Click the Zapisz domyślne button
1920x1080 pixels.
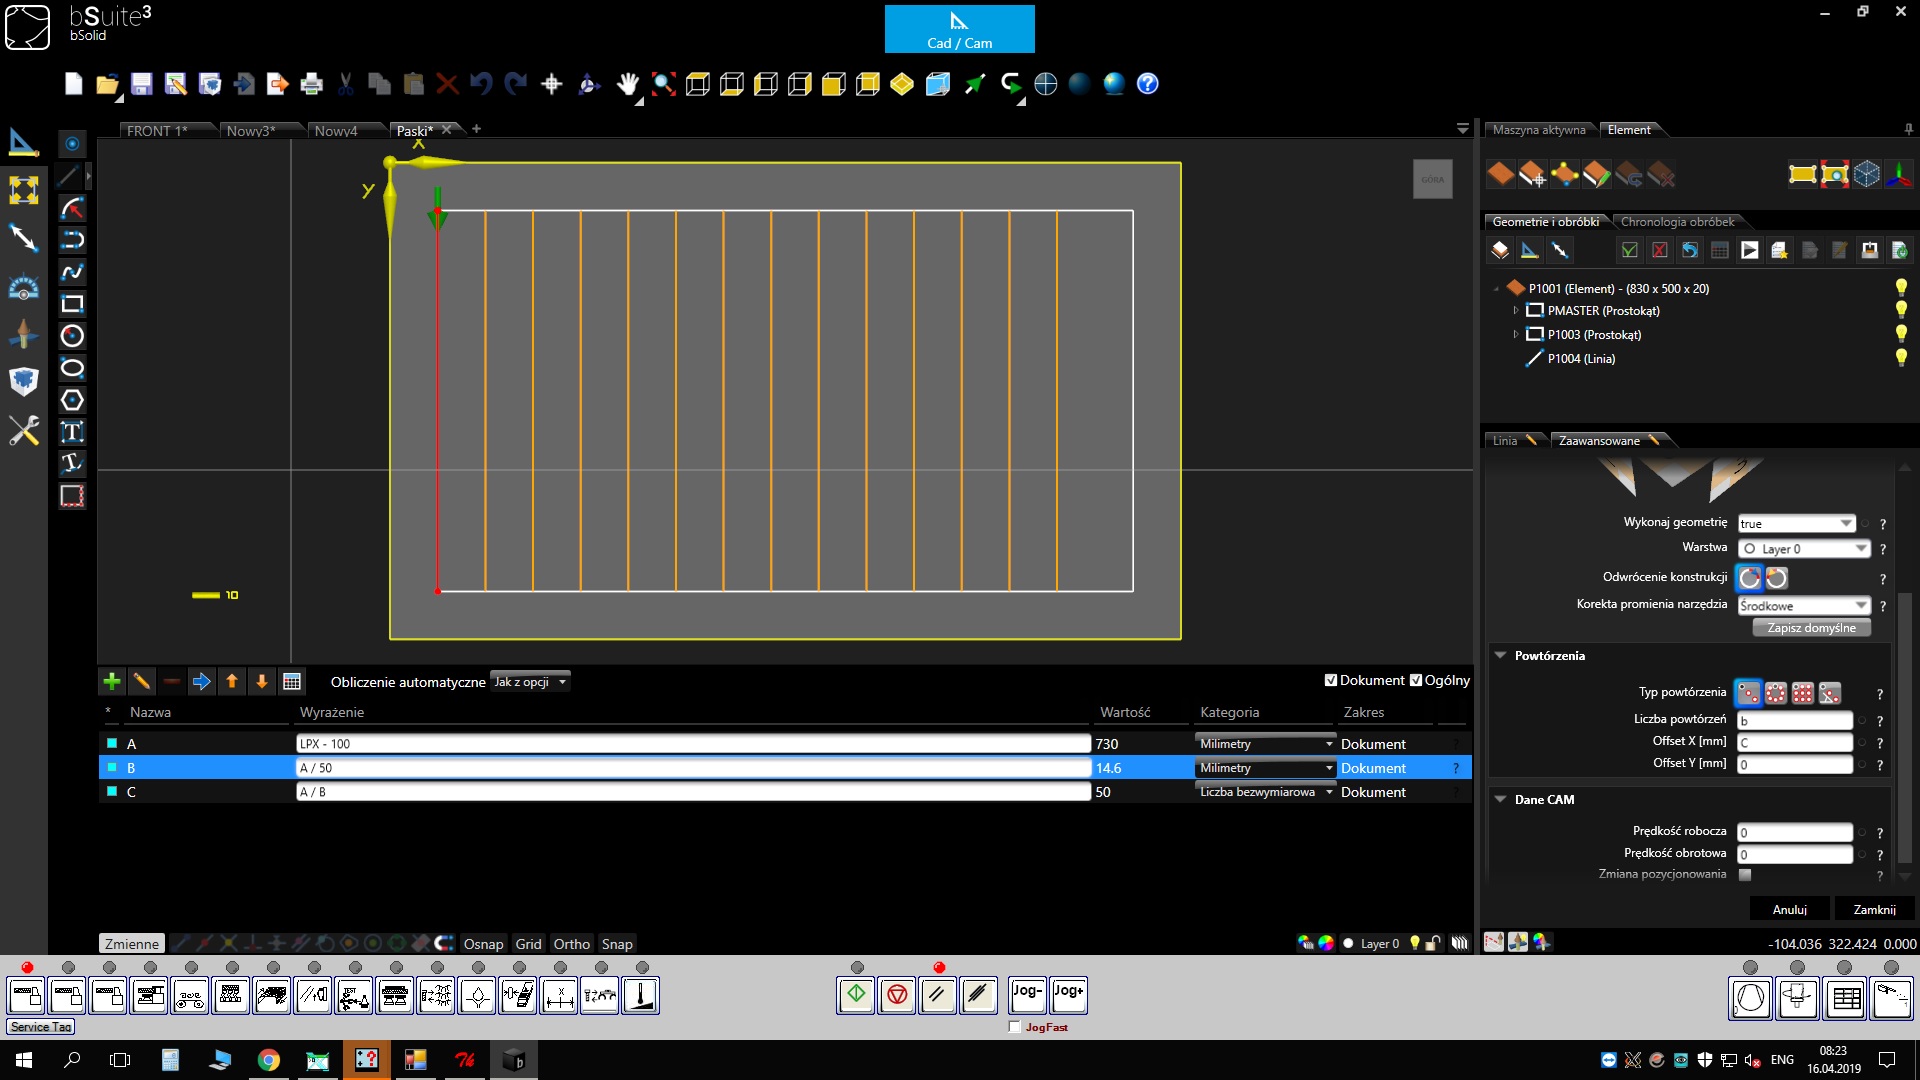[x=1811, y=628]
